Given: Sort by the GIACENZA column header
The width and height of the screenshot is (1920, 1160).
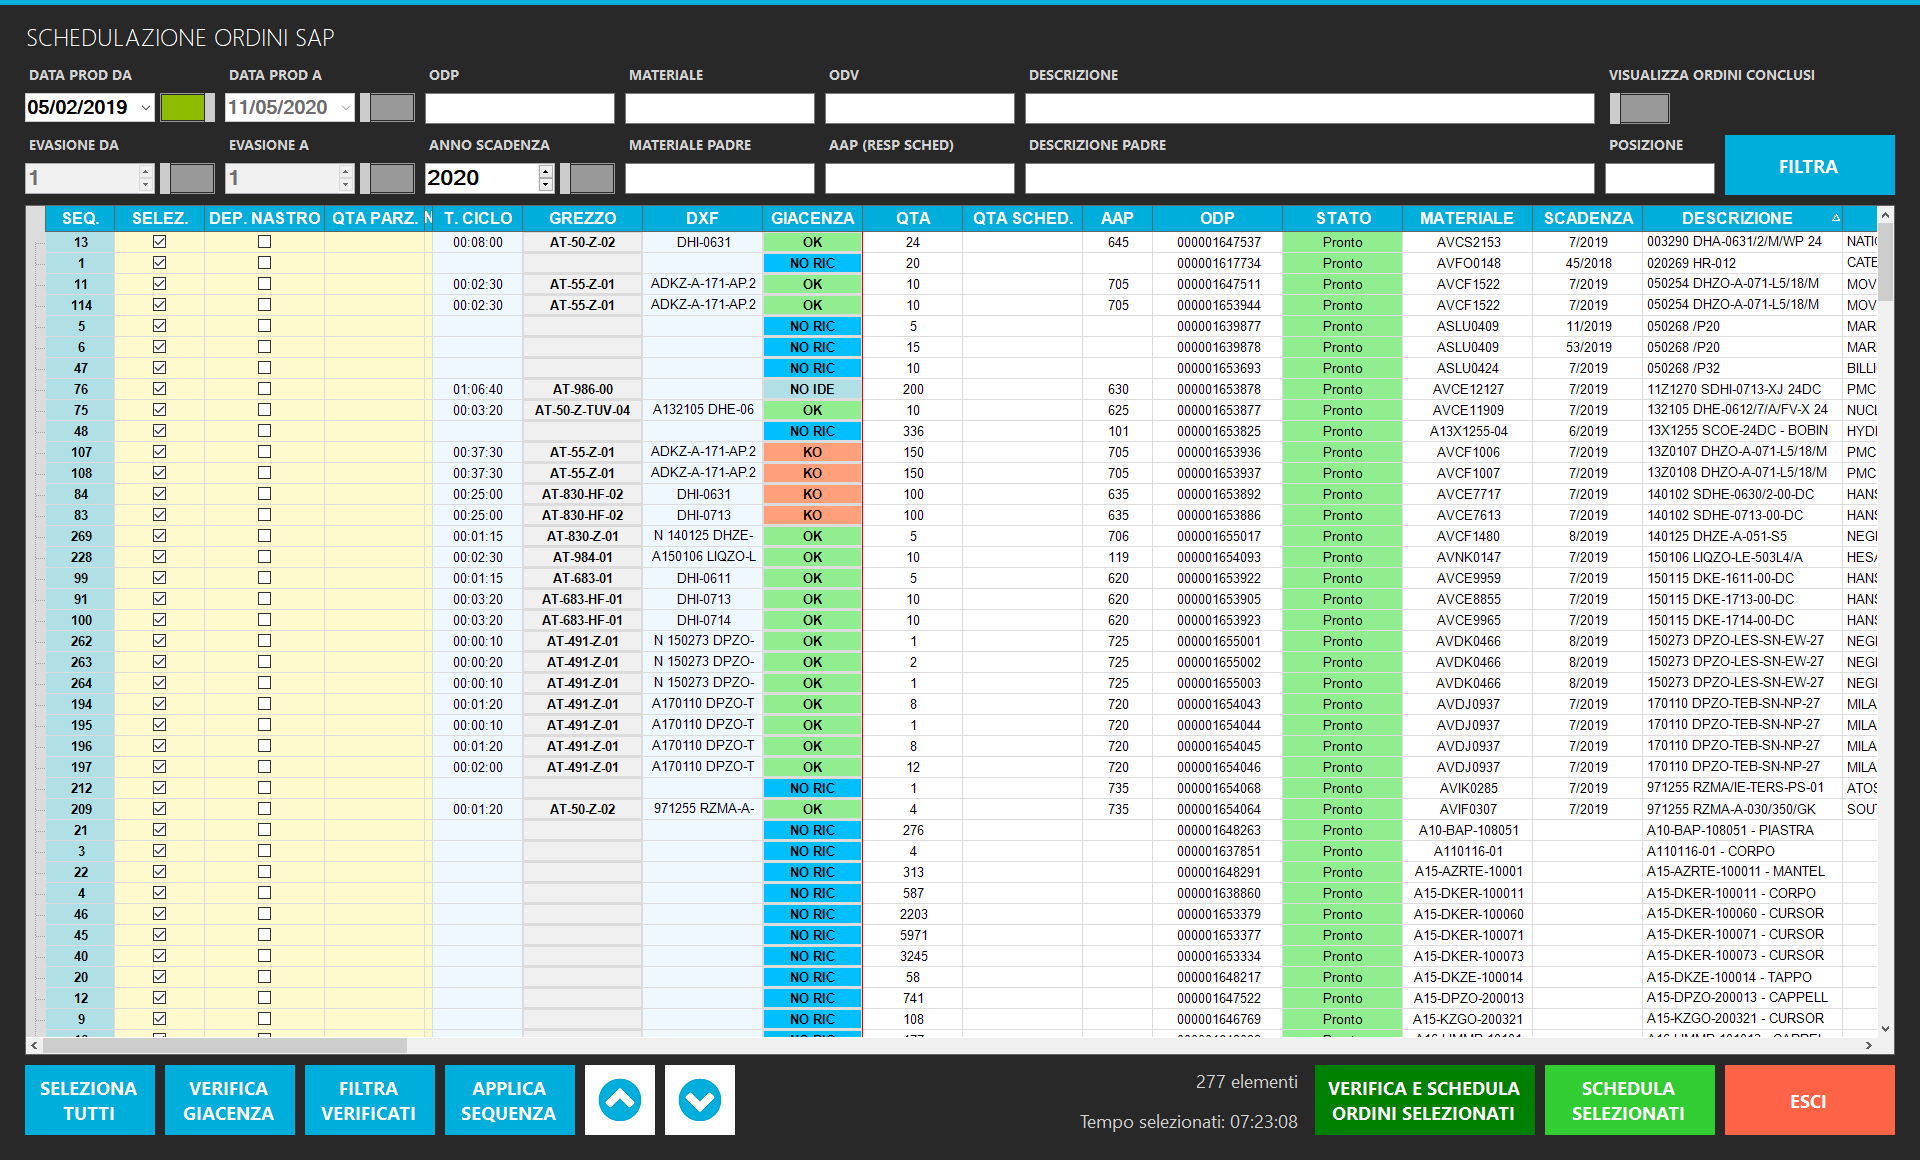Looking at the screenshot, I should pyautogui.click(x=812, y=218).
